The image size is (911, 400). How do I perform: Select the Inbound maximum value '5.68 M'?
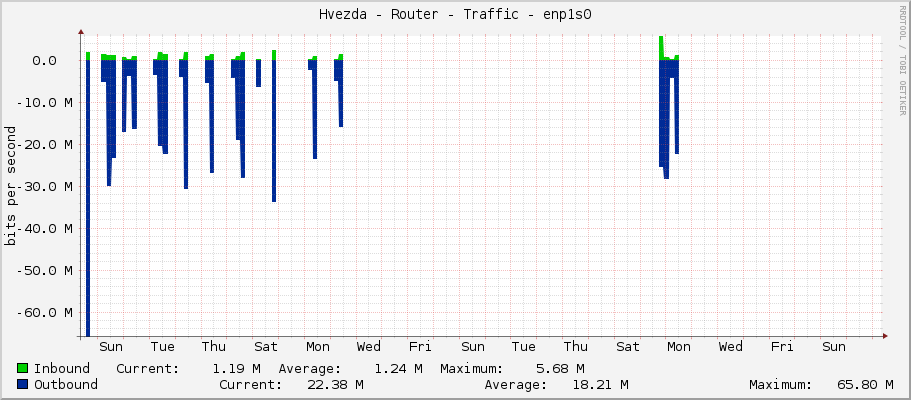click(560, 368)
